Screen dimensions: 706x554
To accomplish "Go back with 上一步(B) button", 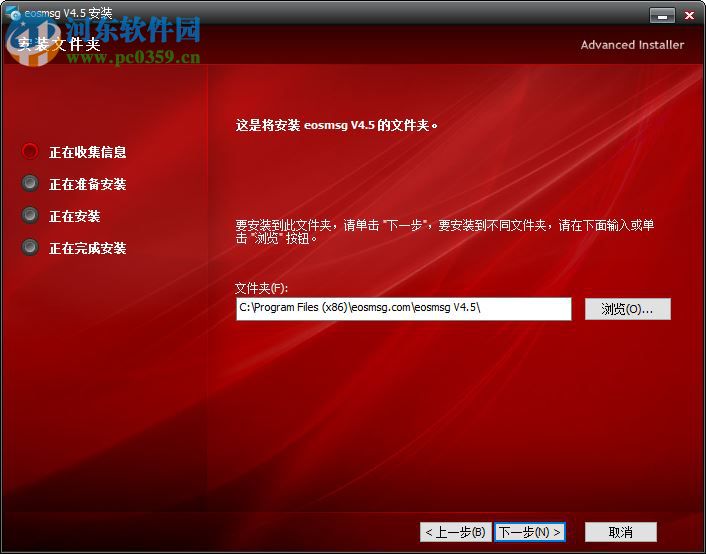I will (x=456, y=532).
